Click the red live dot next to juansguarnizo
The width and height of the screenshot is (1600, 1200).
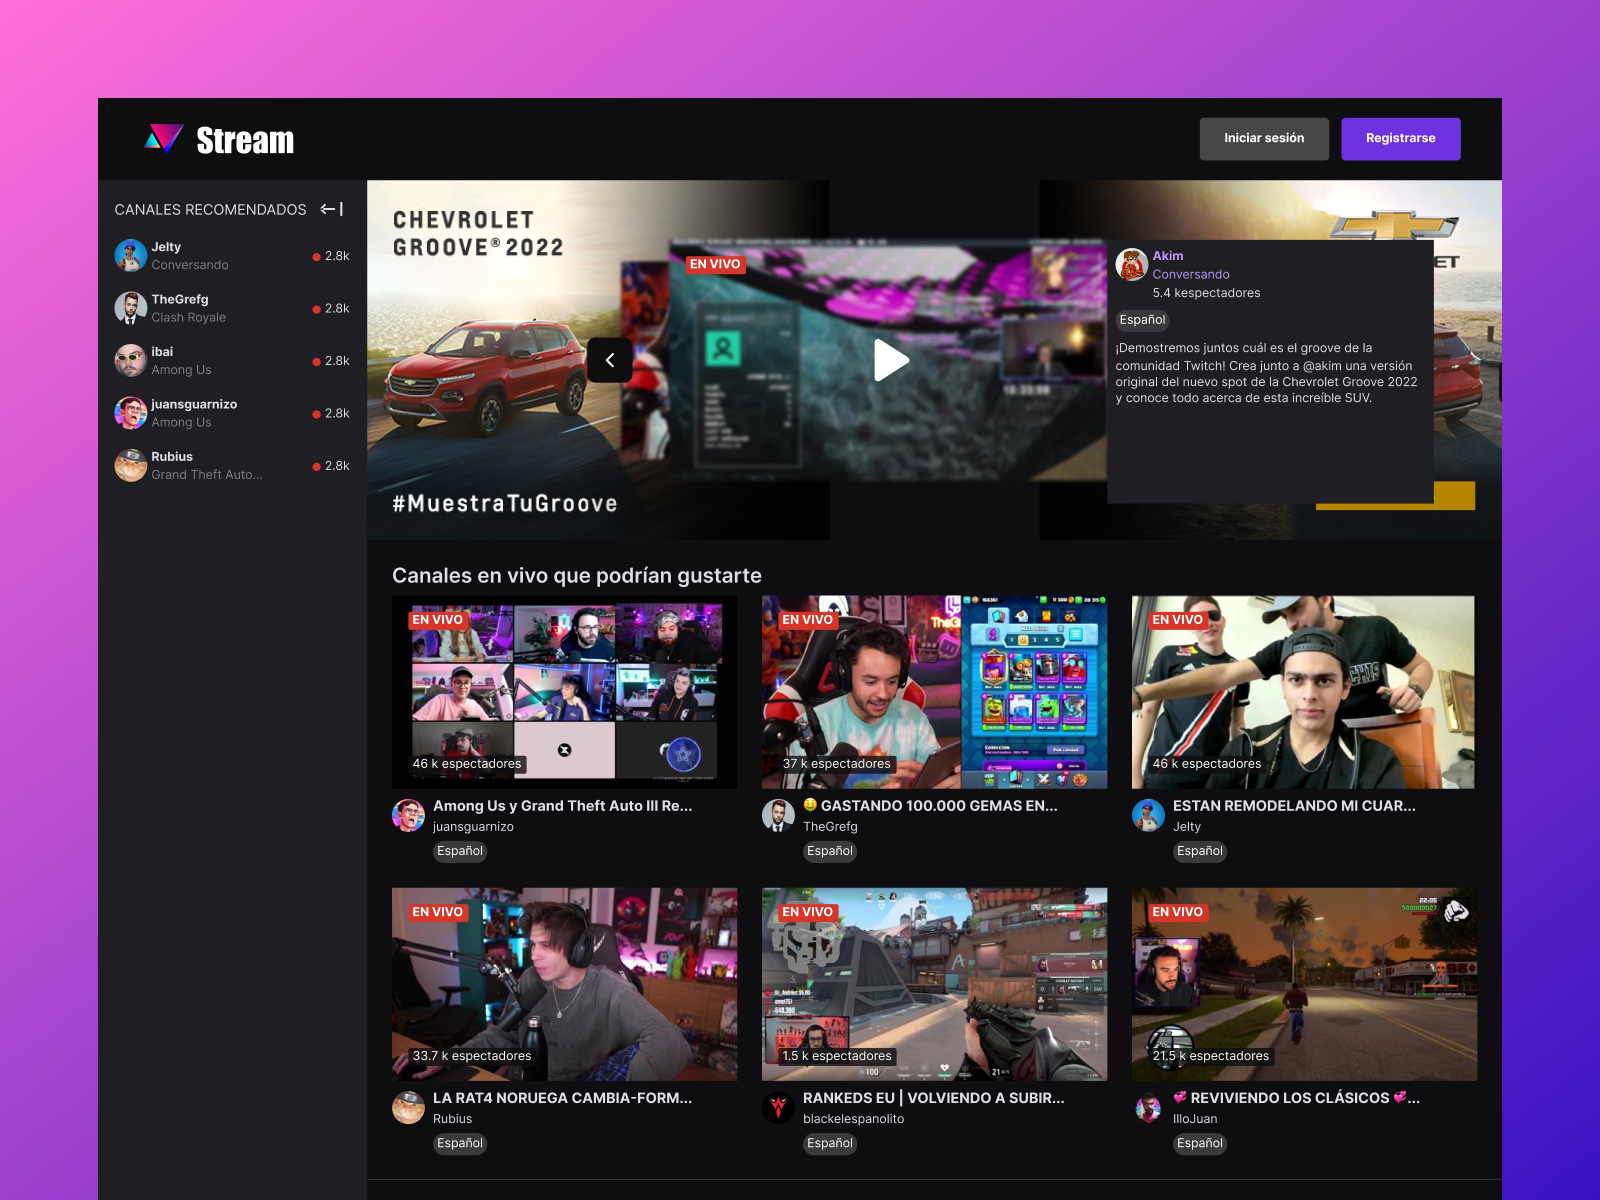318,413
